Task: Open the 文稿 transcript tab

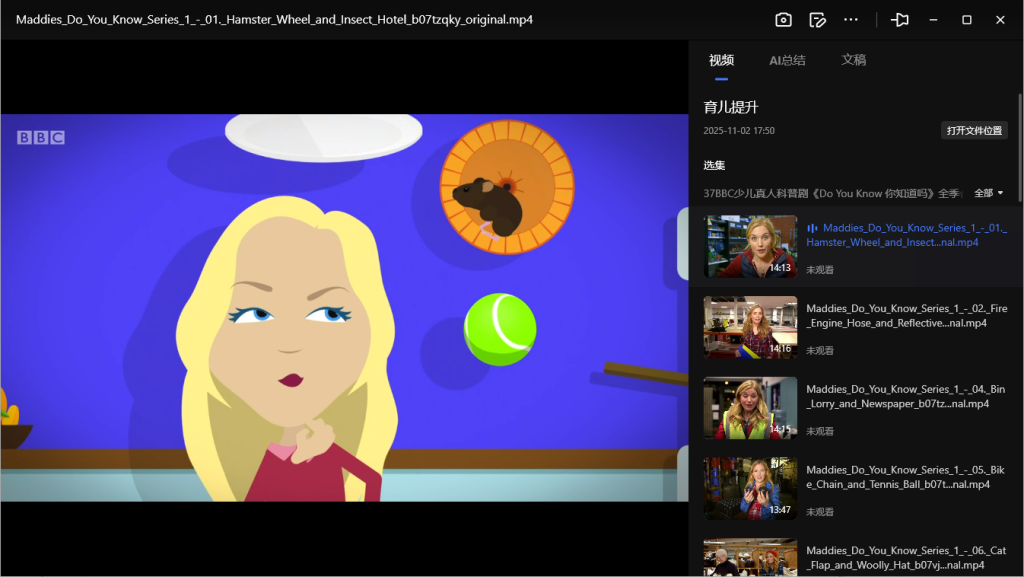Action: coord(853,60)
